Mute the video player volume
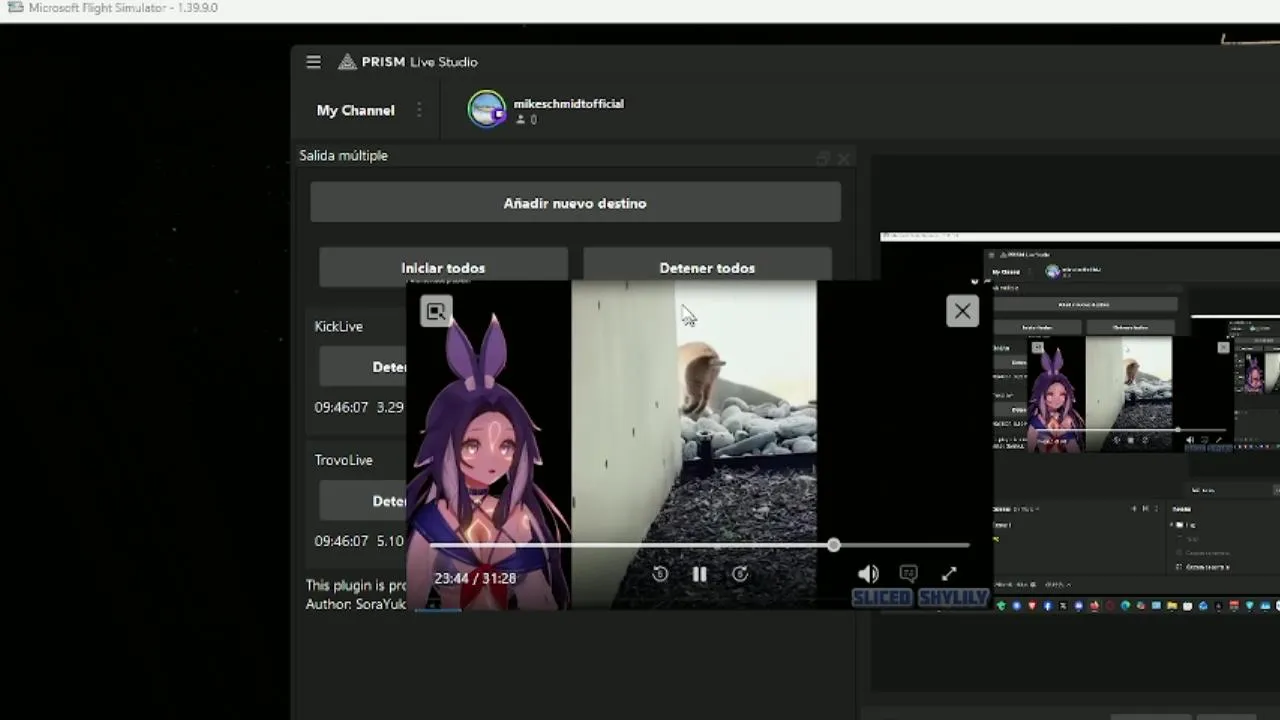This screenshot has width=1280, height=720. coord(868,574)
